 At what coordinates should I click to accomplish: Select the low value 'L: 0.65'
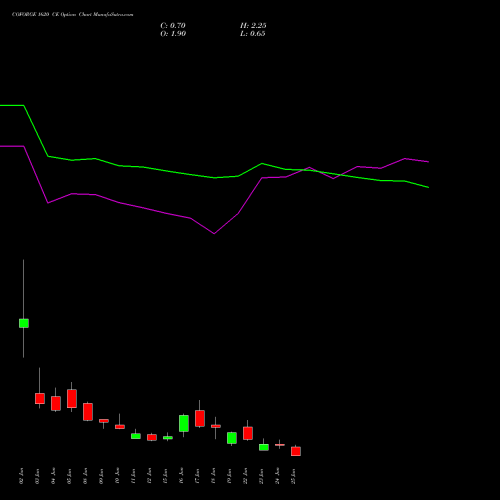click(253, 34)
